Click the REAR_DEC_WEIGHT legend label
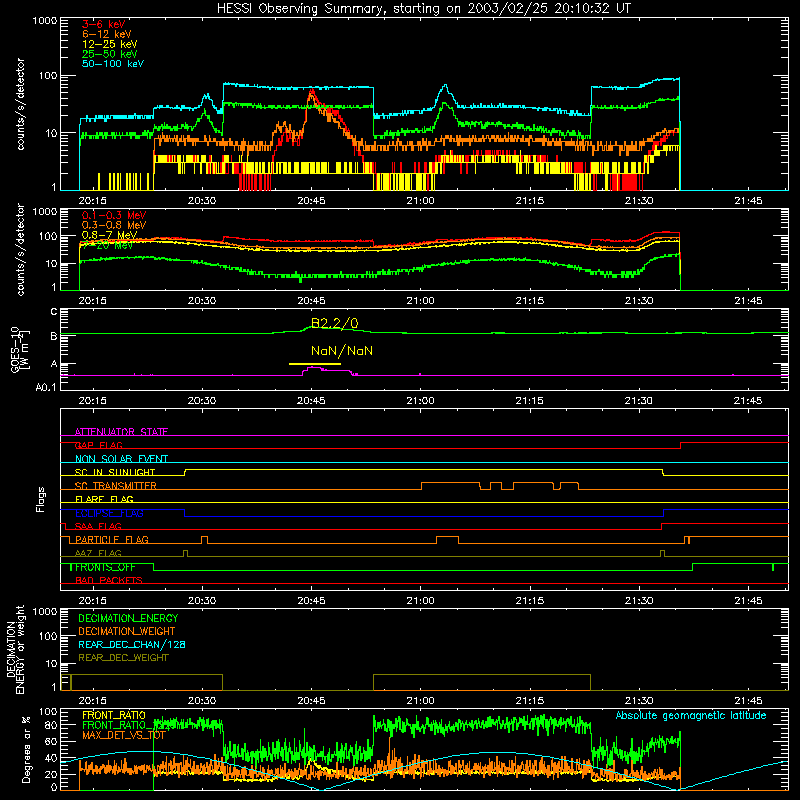 pos(123,658)
